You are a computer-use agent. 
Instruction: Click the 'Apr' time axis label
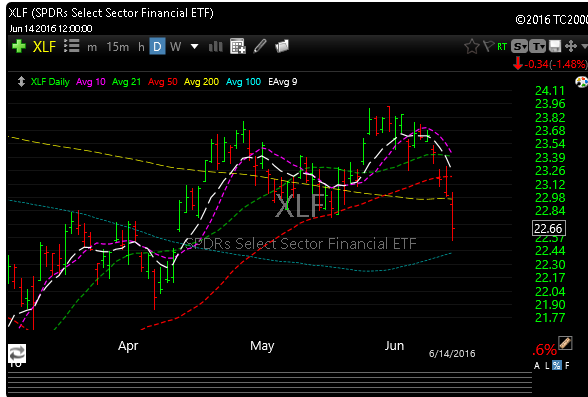click(128, 346)
